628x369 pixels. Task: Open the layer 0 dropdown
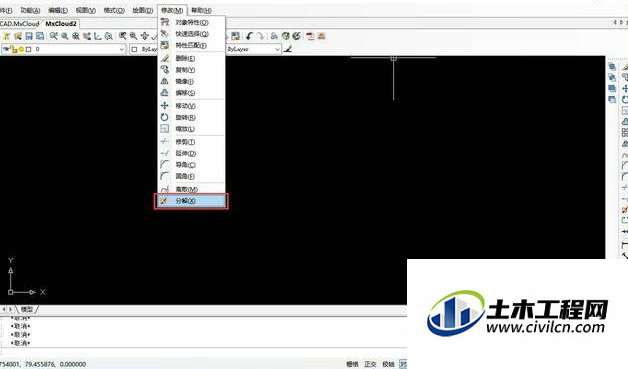click(x=64, y=49)
